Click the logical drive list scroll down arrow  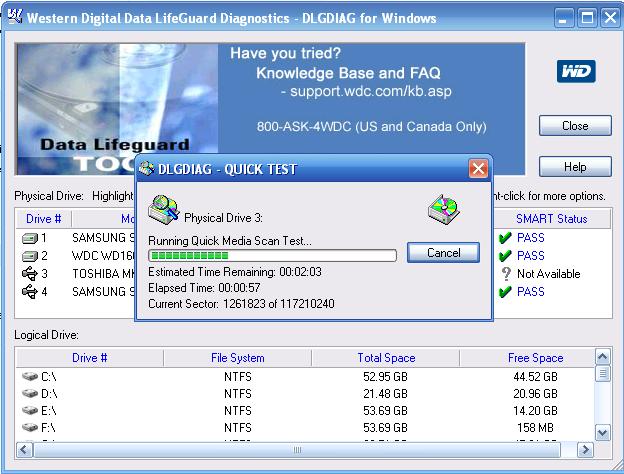coord(603,432)
